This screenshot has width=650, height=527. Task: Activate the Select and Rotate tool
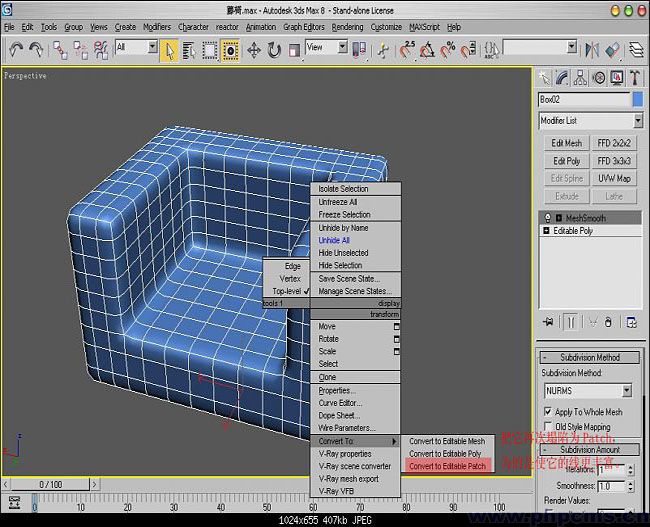(x=274, y=51)
